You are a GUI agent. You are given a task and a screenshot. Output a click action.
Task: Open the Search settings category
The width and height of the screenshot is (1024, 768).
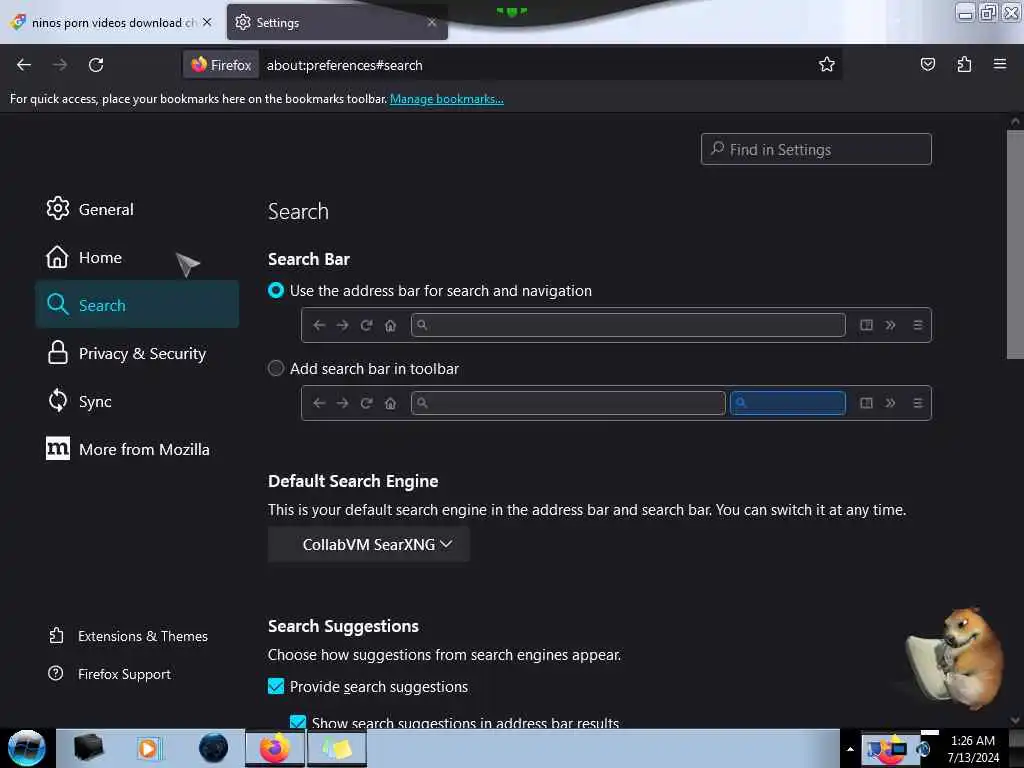click(x=137, y=304)
